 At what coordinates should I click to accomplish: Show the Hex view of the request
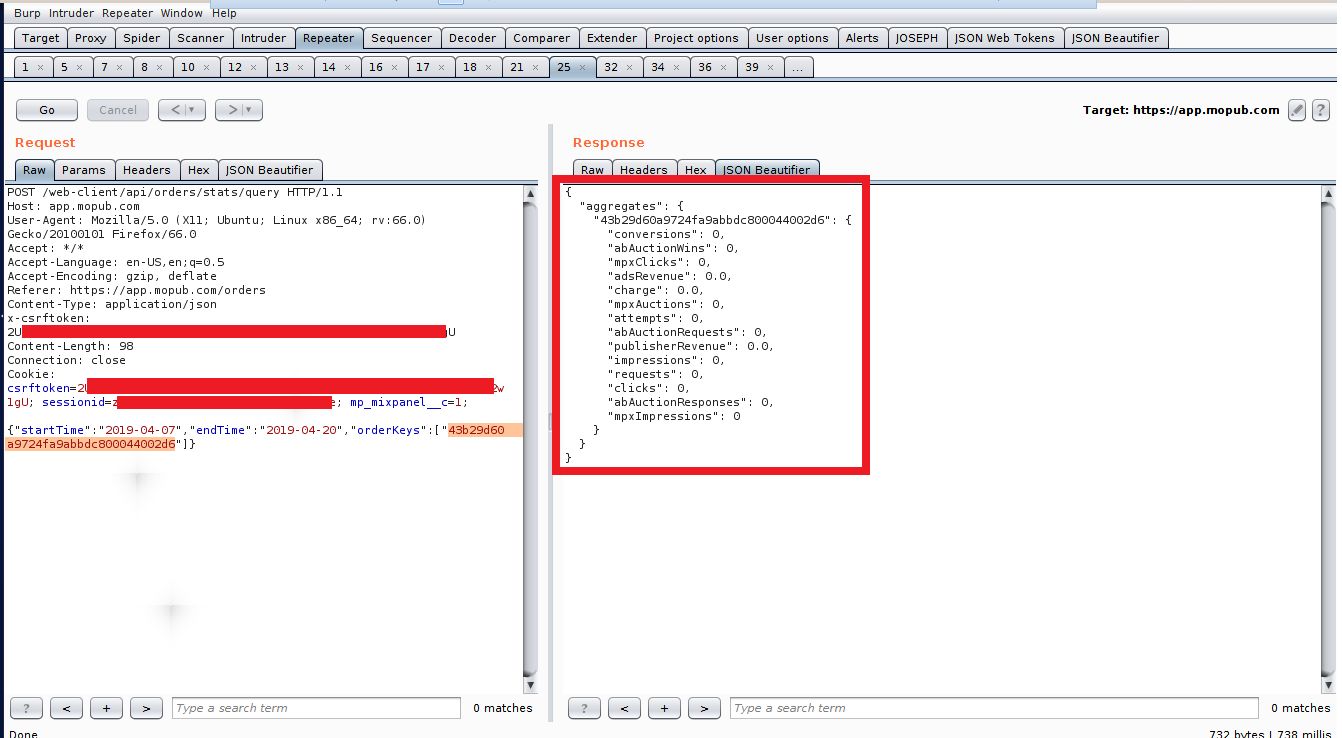click(x=199, y=170)
